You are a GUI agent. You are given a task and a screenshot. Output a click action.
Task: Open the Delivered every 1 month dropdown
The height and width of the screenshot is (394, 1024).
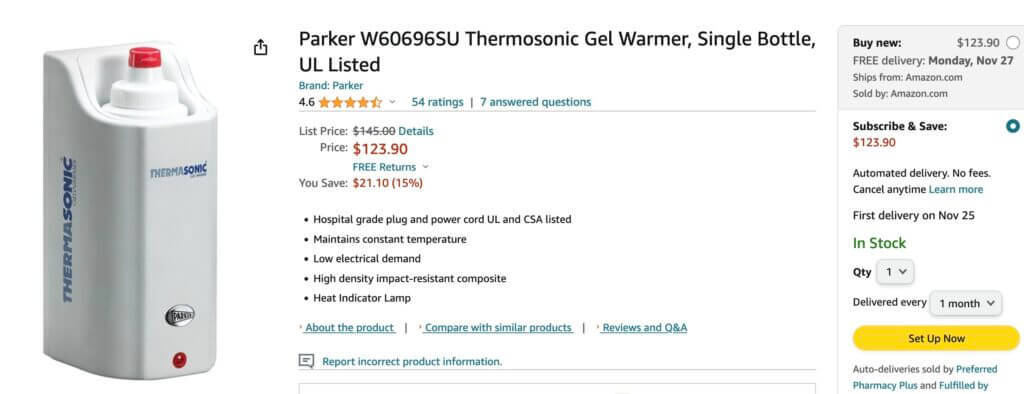point(966,303)
